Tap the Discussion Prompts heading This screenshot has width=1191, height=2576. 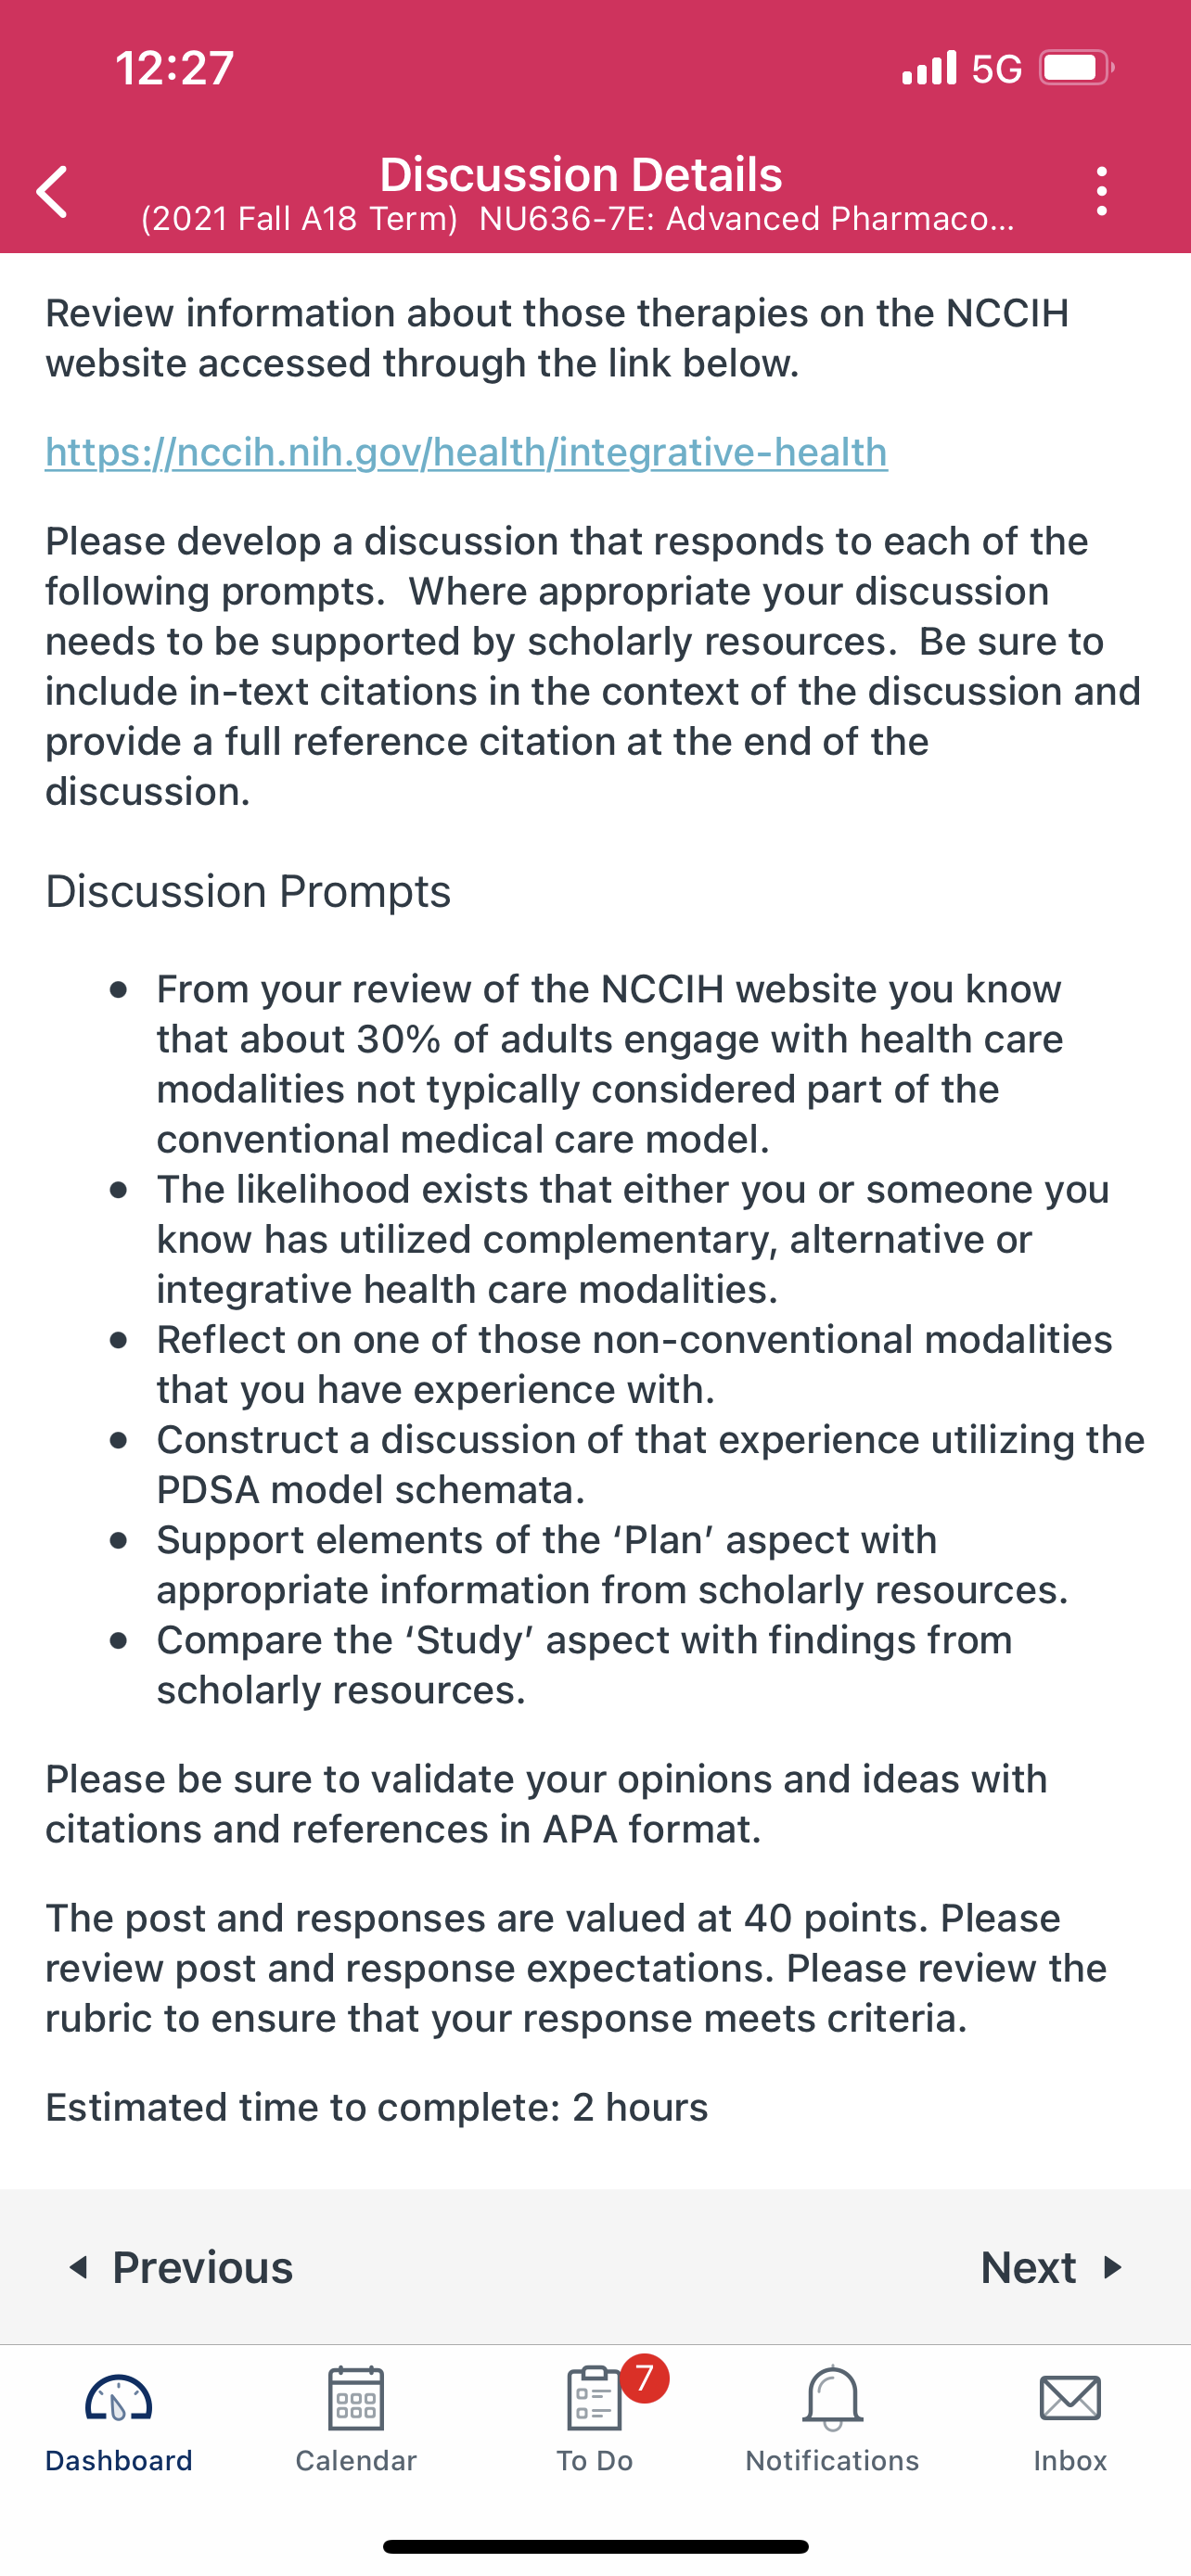(x=248, y=891)
